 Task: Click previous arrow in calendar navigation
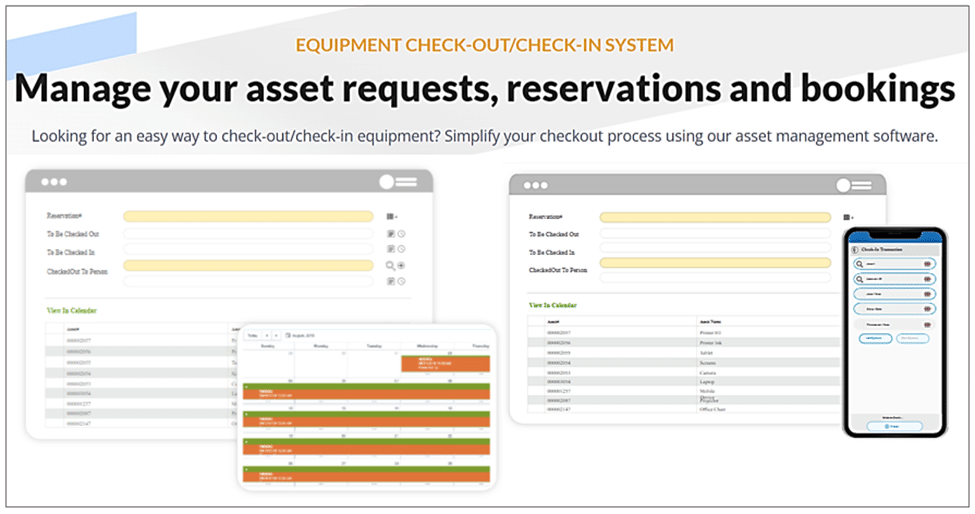click(267, 335)
